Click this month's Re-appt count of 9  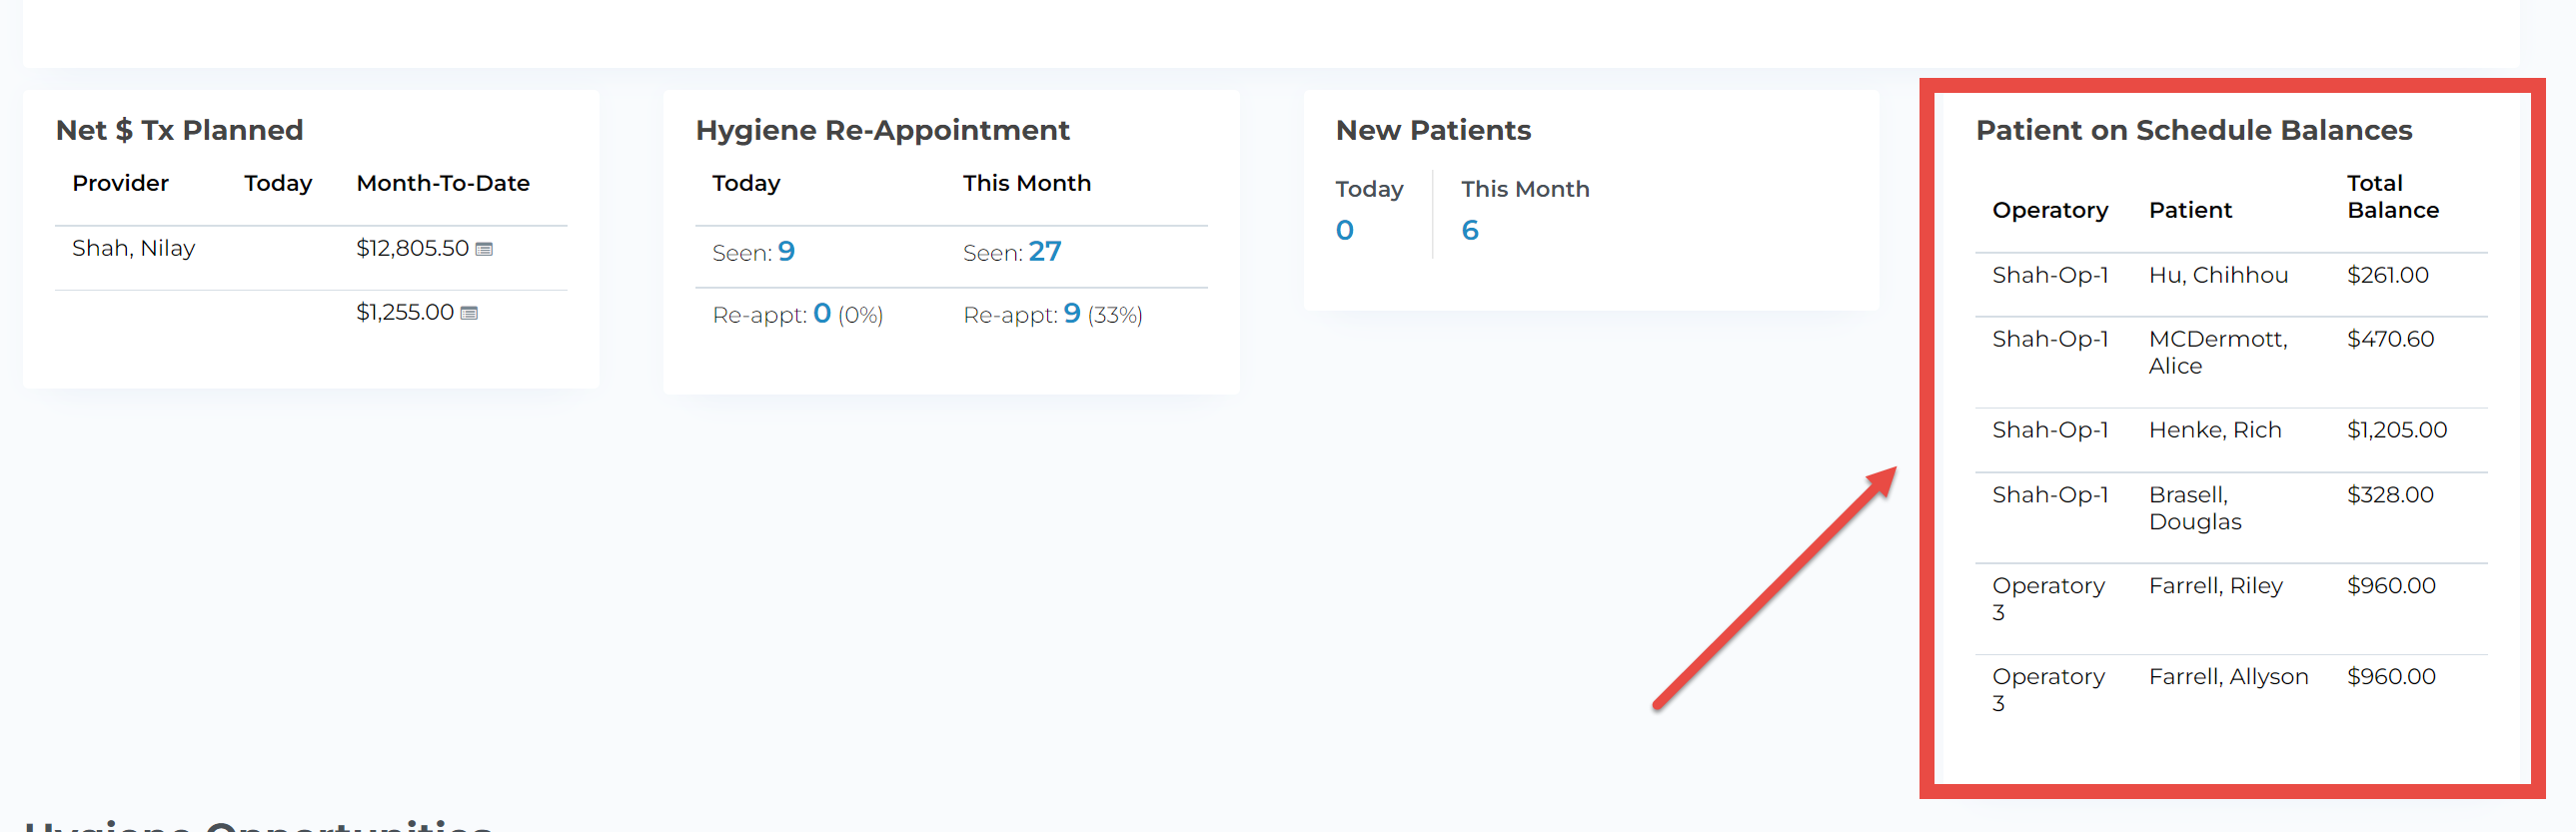click(1072, 313)
